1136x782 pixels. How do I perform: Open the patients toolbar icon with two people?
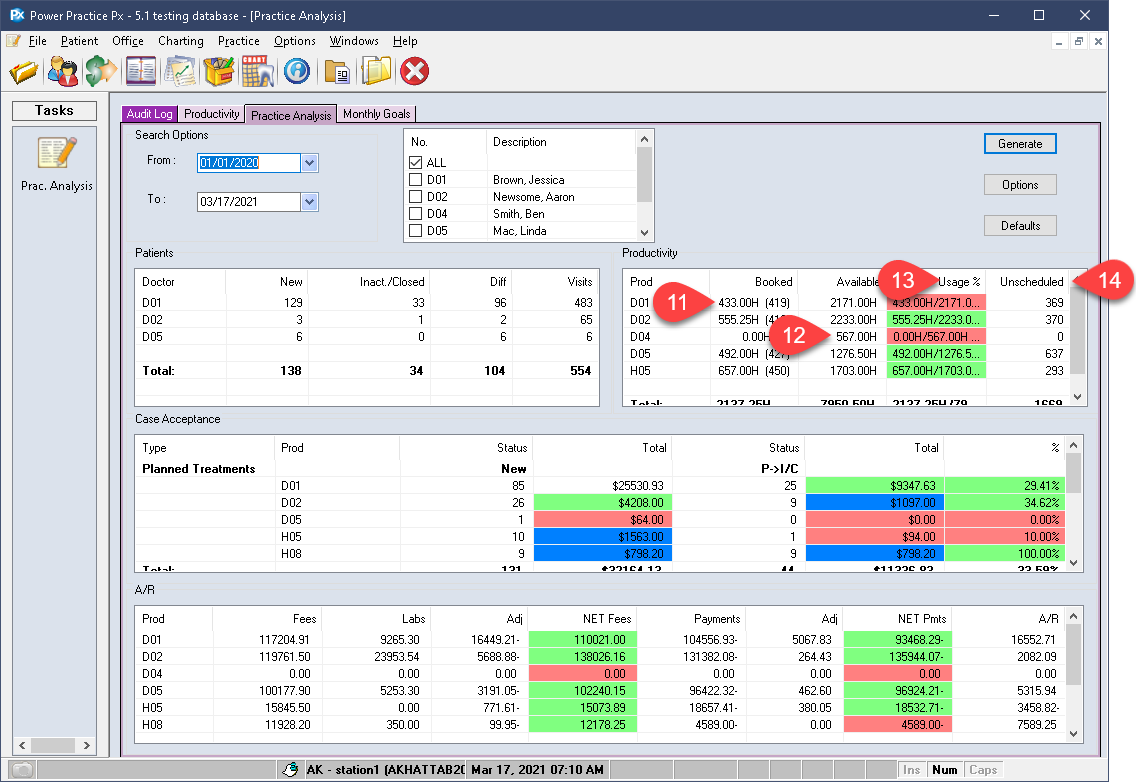63,72
